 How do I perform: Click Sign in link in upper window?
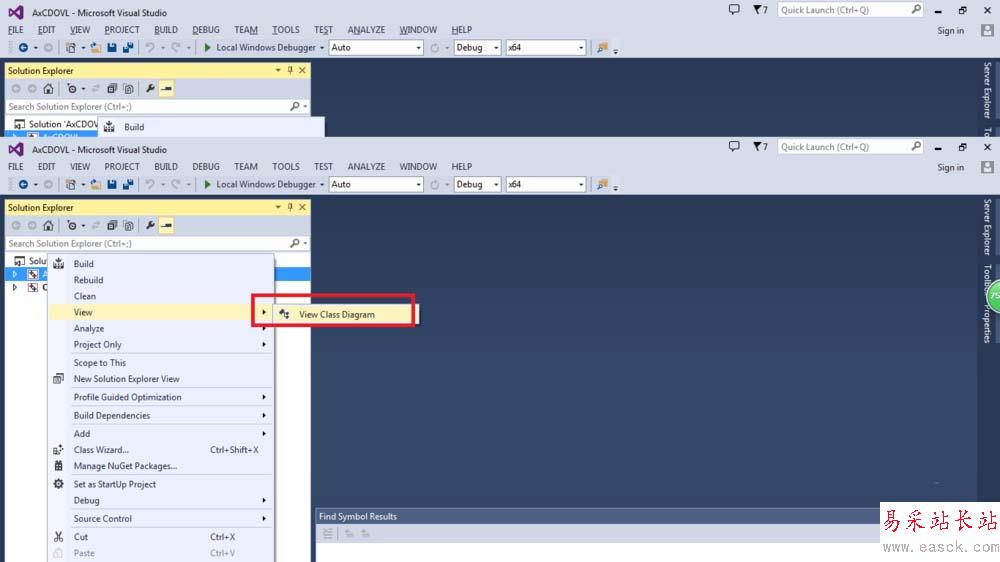[950, 31]
